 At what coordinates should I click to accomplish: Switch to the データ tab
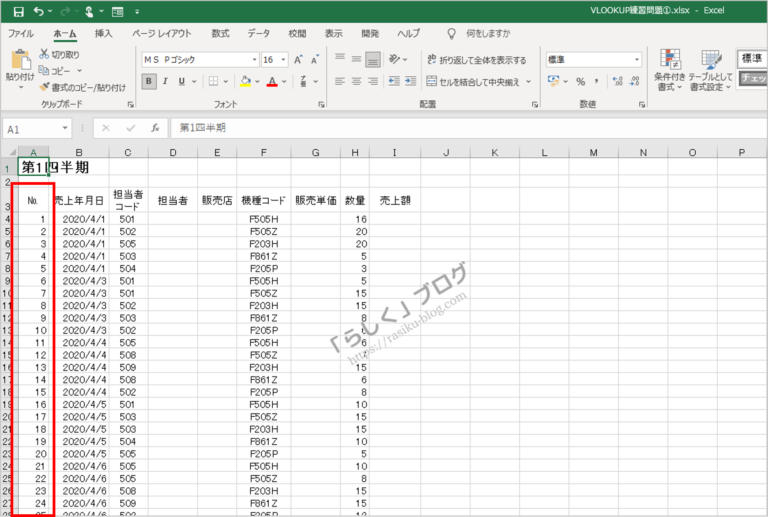tap(258, 34)
